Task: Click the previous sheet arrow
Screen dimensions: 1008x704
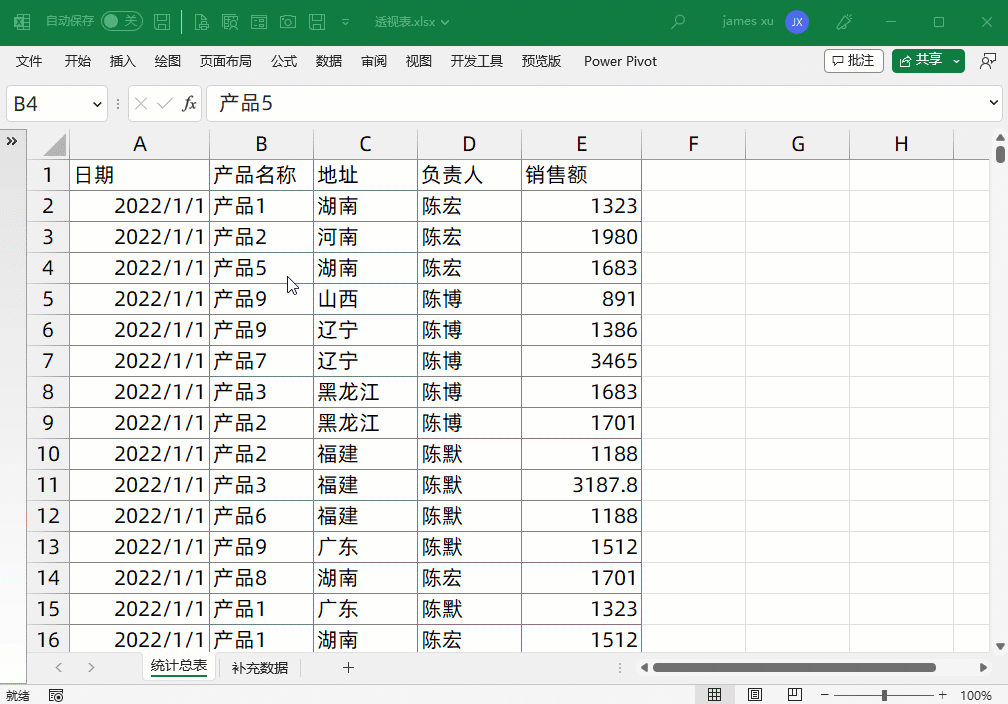Action: [x=58, y=667]
